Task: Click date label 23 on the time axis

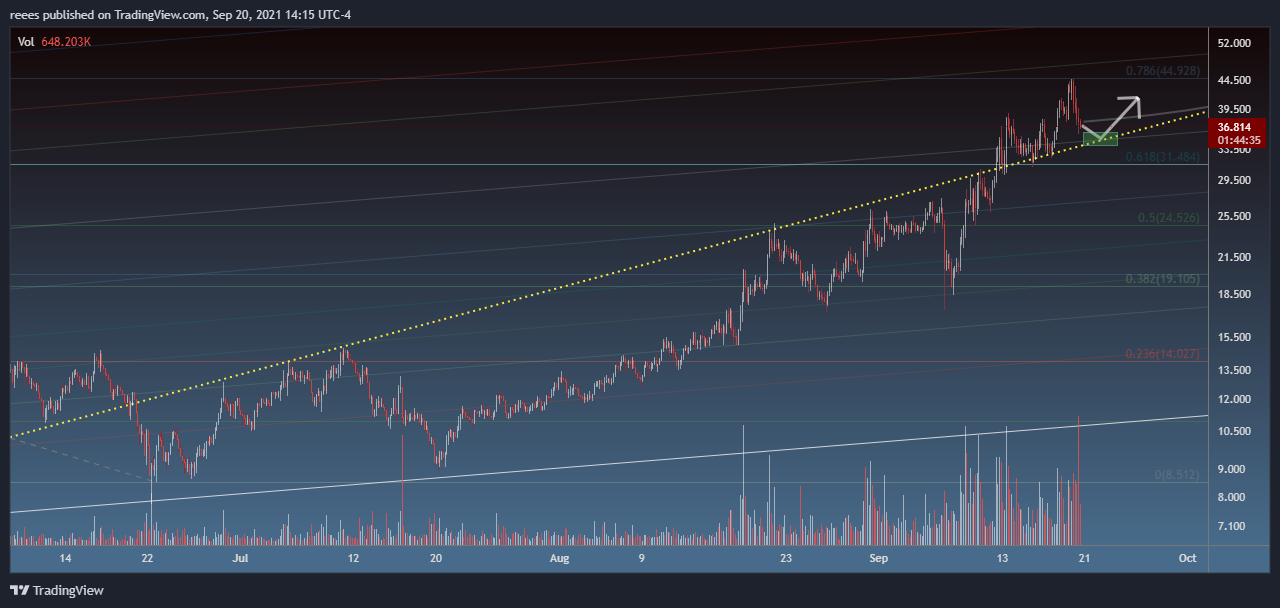Action: (786, 558)
